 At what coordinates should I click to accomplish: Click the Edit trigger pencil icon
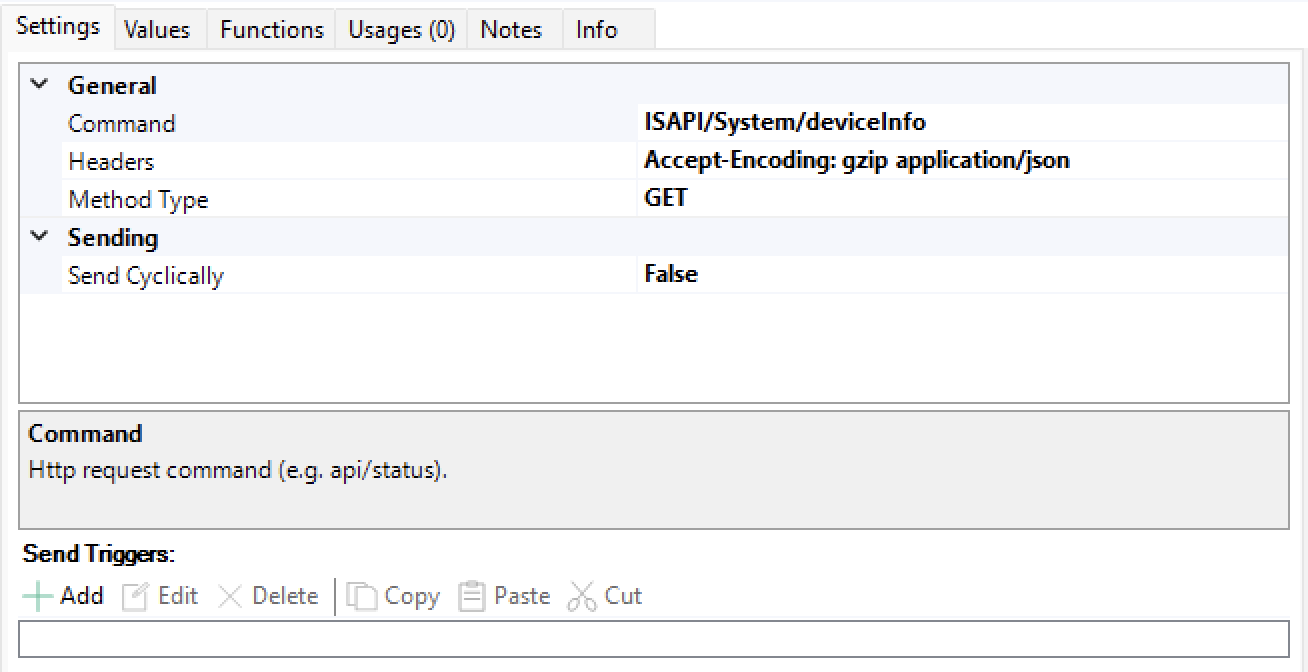[x=135, y=597]
